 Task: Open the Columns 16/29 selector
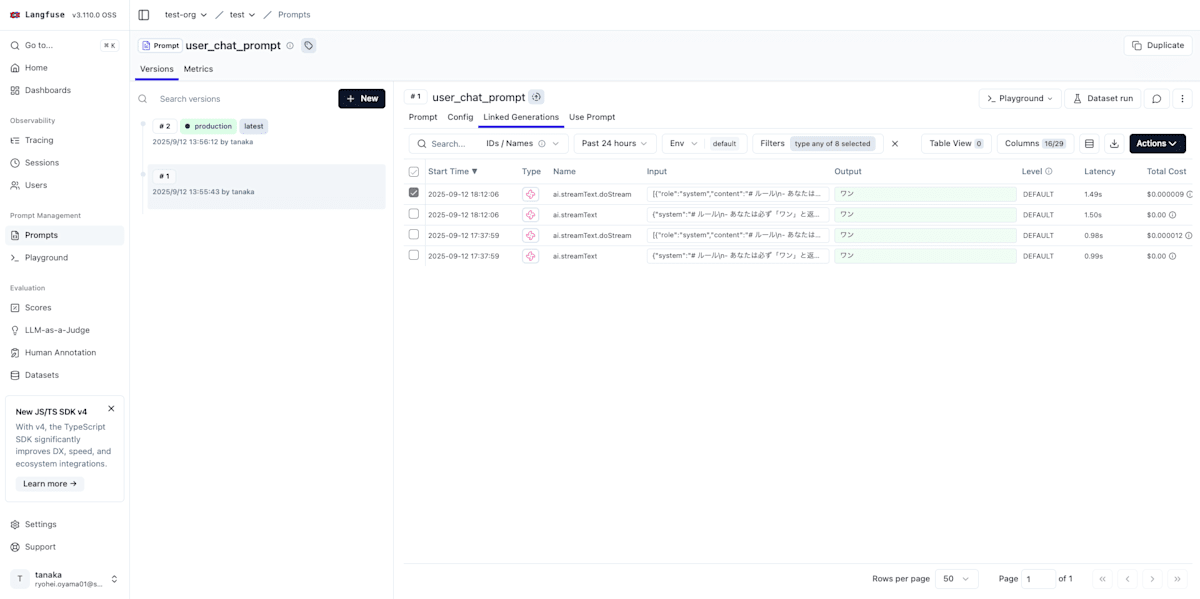coord(1035,143)
